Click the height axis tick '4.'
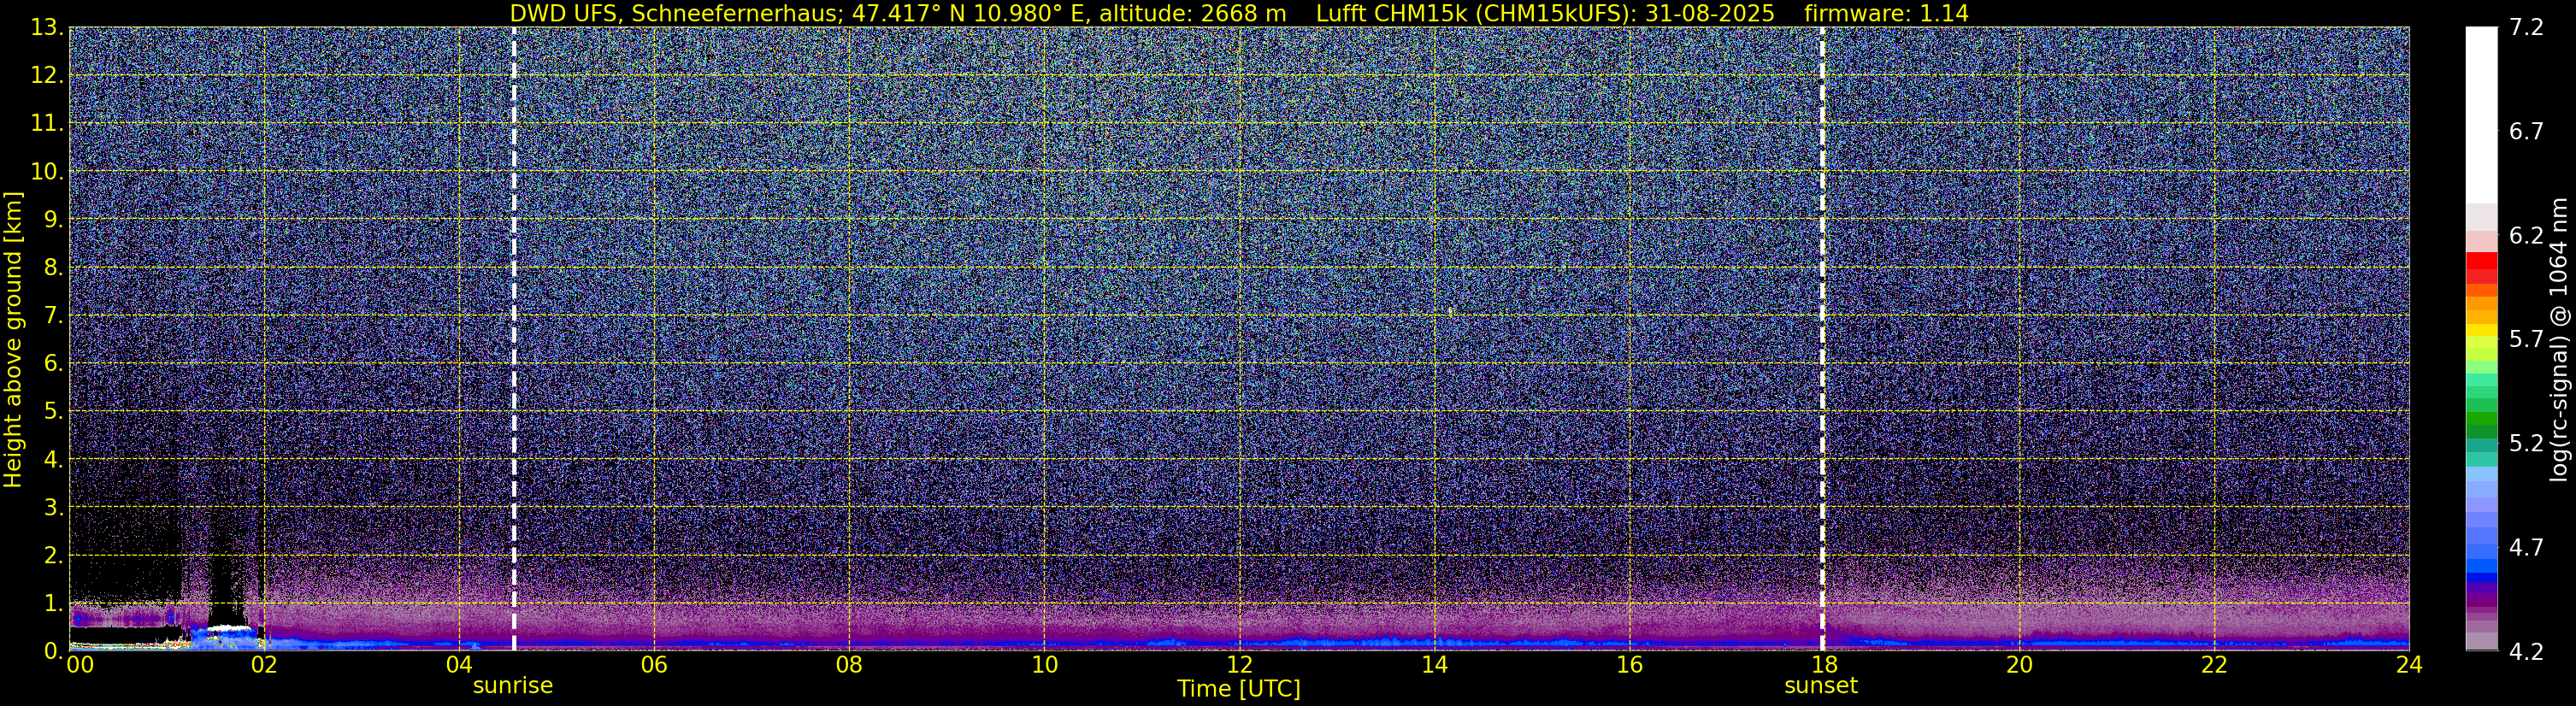This screenshot has width=2576, height=706. coord(53,460)
